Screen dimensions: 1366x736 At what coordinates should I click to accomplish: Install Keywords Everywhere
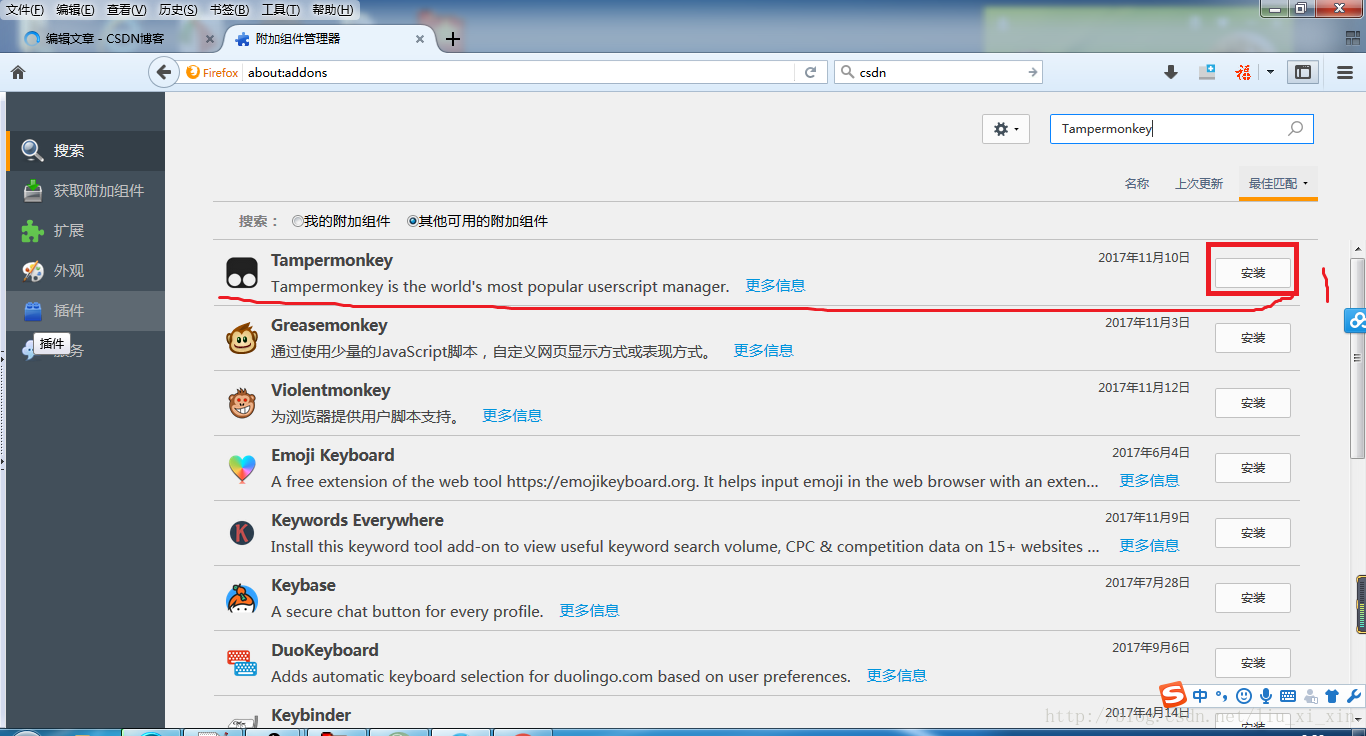1253,533
